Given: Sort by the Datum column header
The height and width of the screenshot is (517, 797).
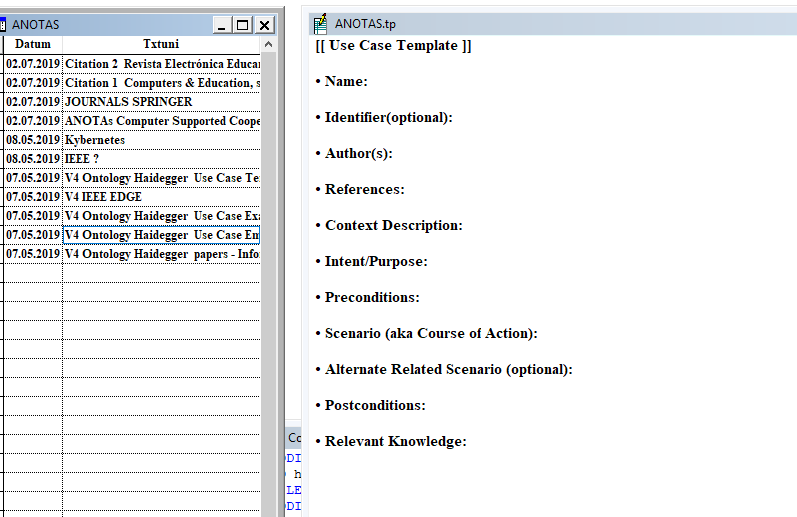Looking at the screenshot, I should pyautogui.click(x=33, y=44).
